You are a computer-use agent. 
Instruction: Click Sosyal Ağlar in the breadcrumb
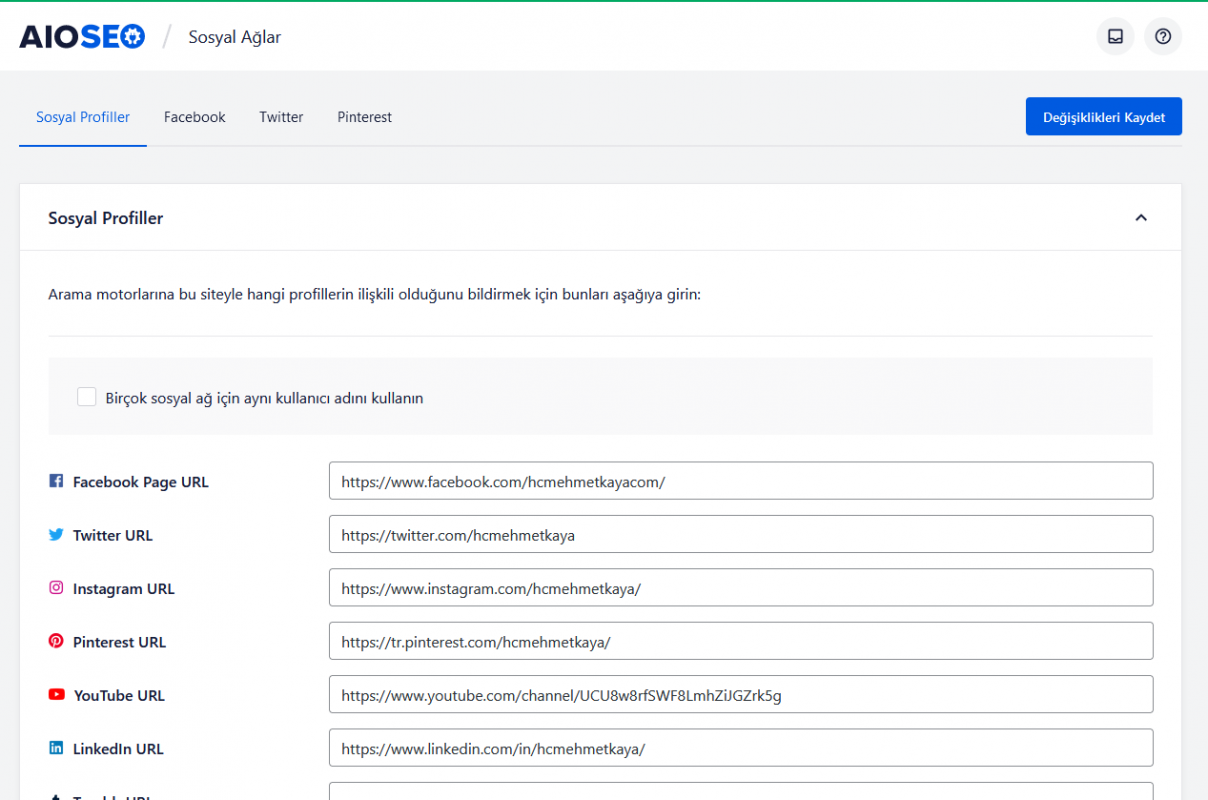[234, 37]
